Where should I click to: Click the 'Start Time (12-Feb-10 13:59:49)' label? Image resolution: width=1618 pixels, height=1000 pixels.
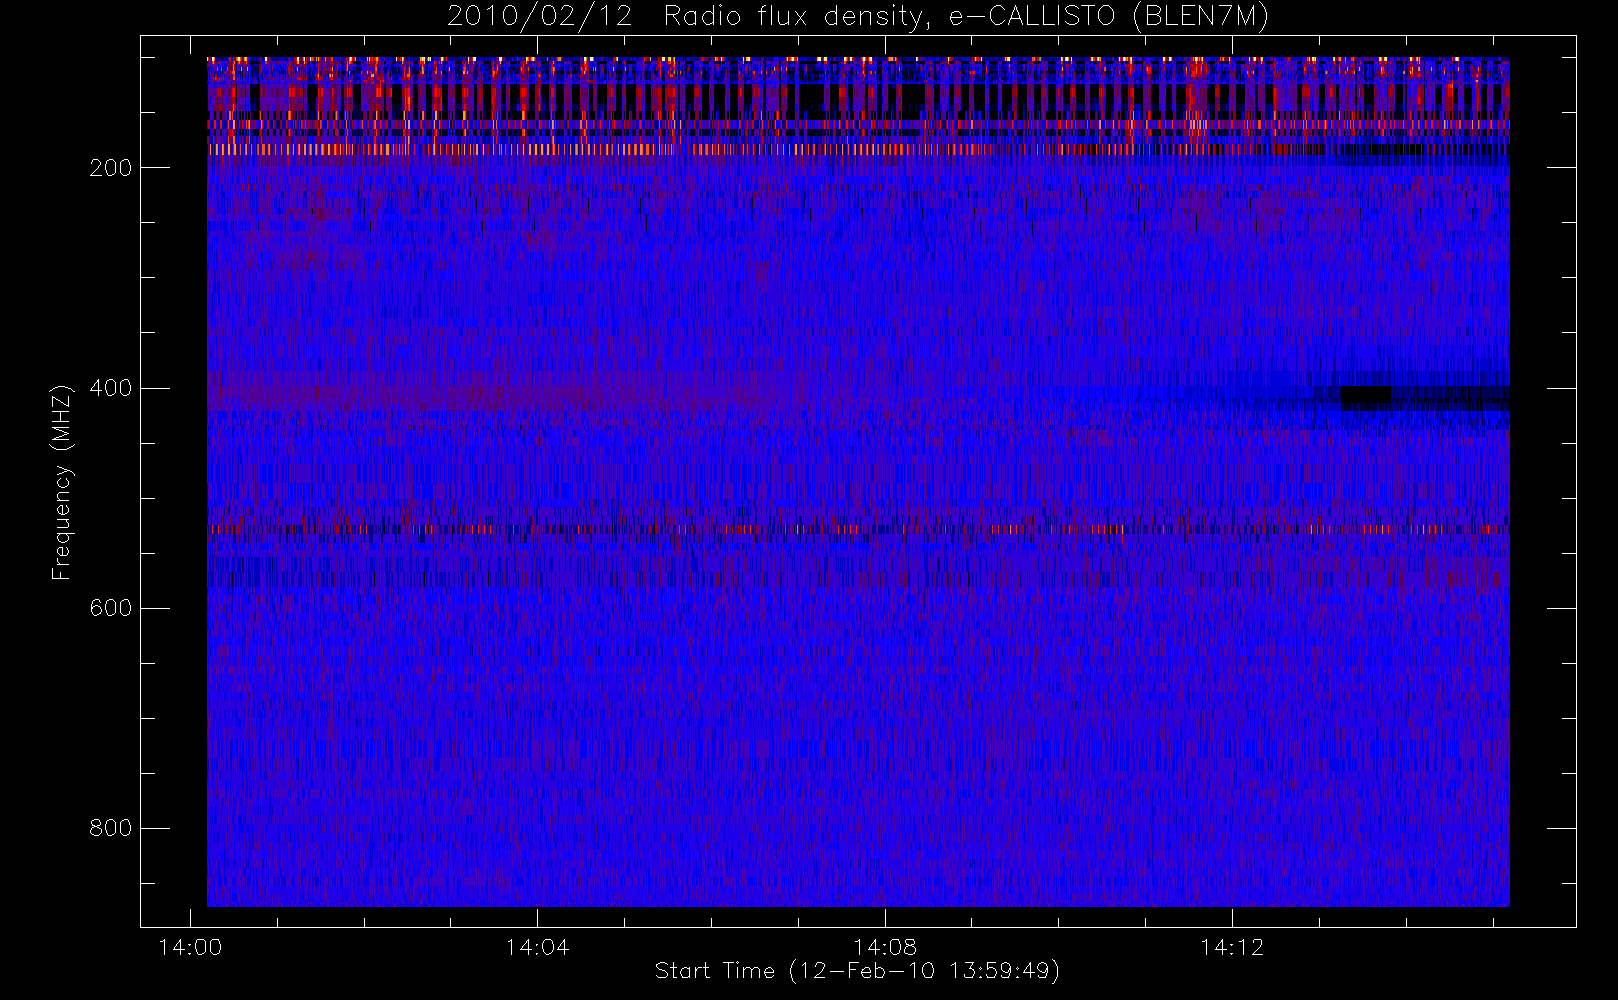(x=857, y=971)
